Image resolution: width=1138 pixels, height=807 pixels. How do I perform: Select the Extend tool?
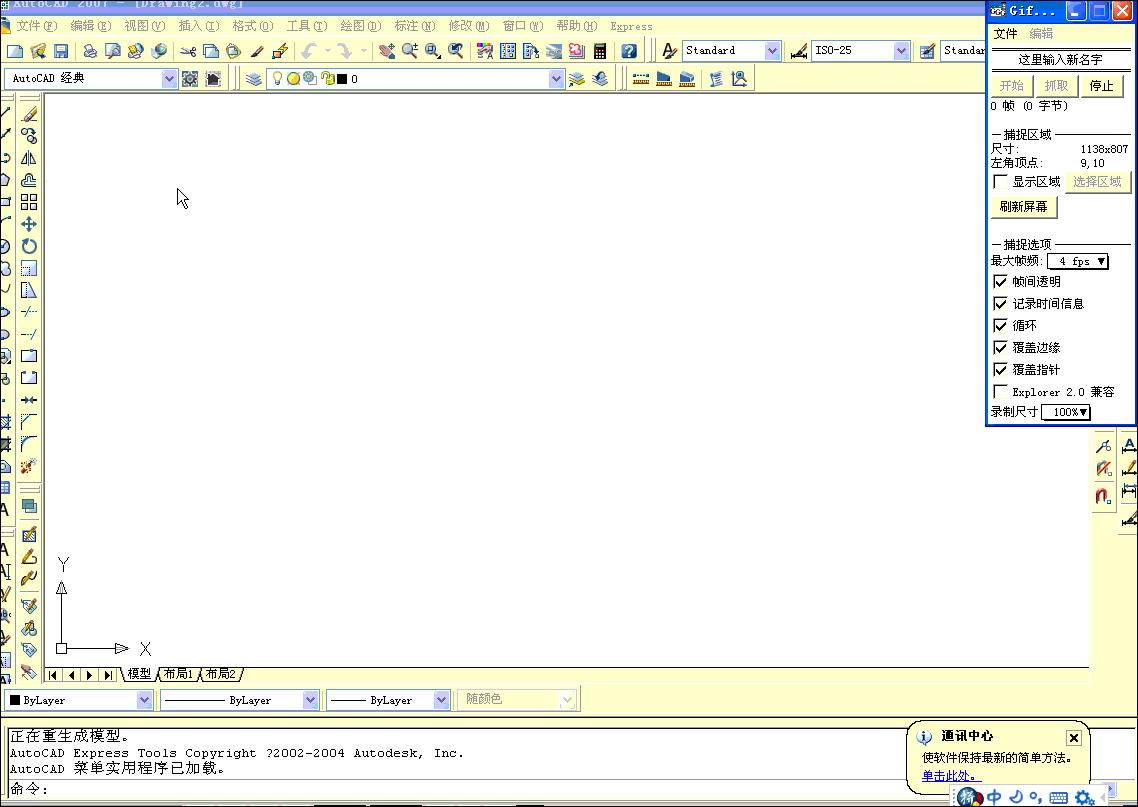pos(29,335)
